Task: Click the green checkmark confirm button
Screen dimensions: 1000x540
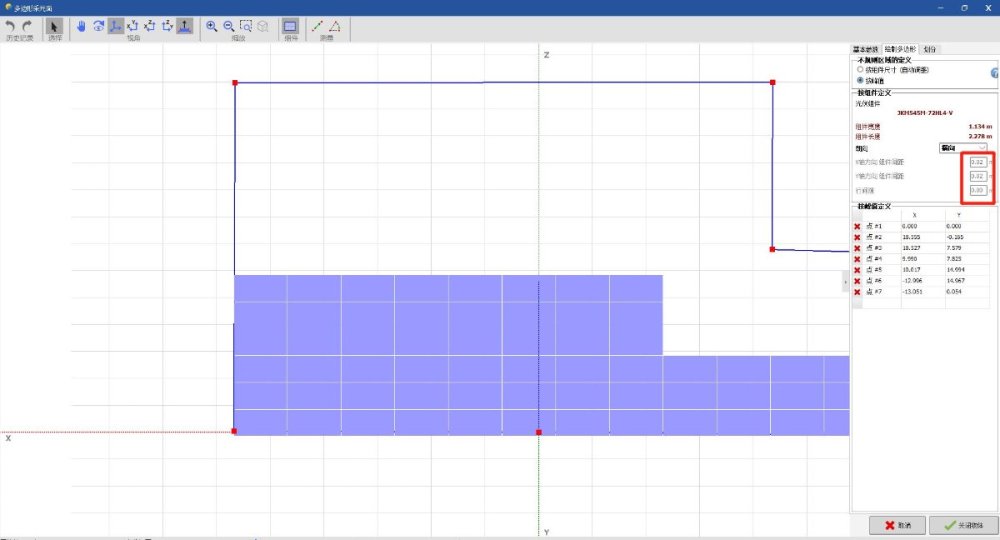Action: [x=962, y=525]
